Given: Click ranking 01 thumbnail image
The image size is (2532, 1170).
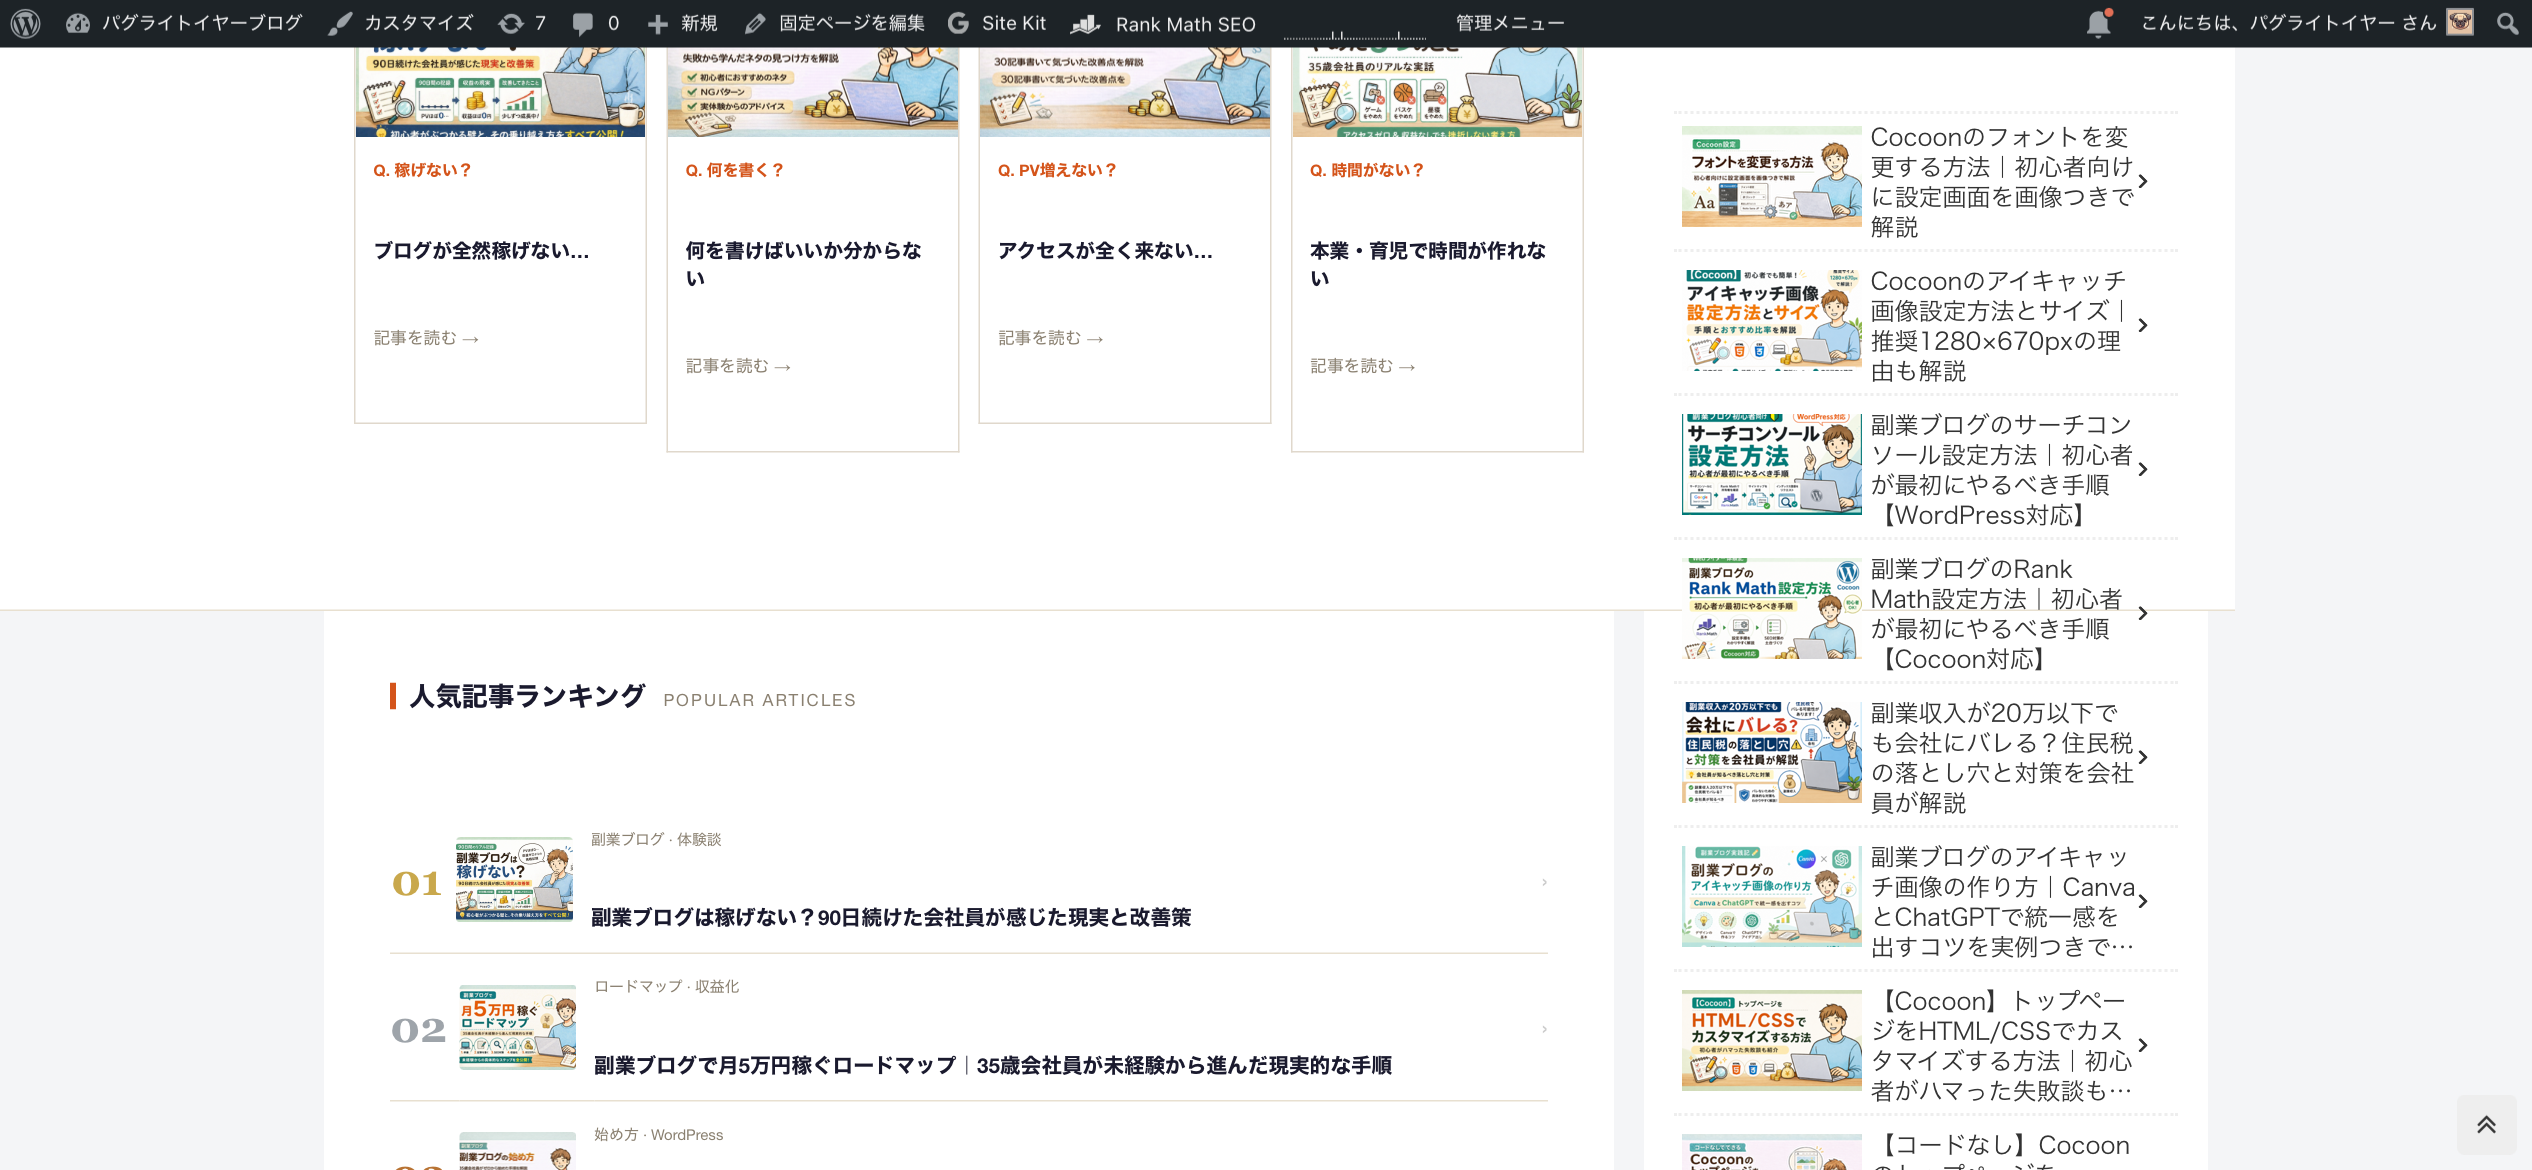Looking at the screenshot, I should click(x=514, y=879).
